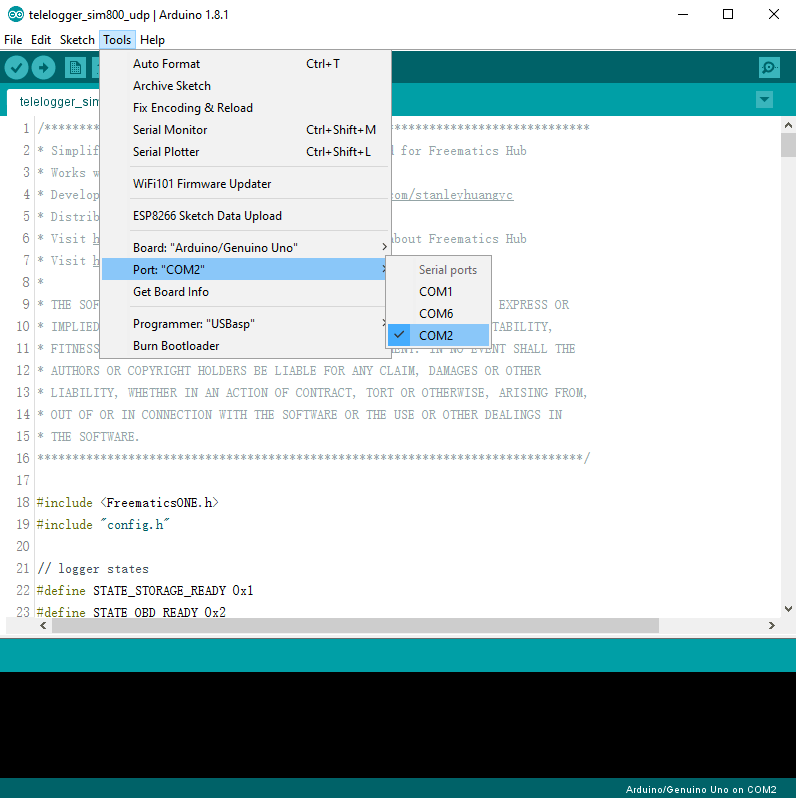Select Archive Sketch menu entry
This screenshot has width=796, height=798.
pyautogui.click(x=244, y=86)
